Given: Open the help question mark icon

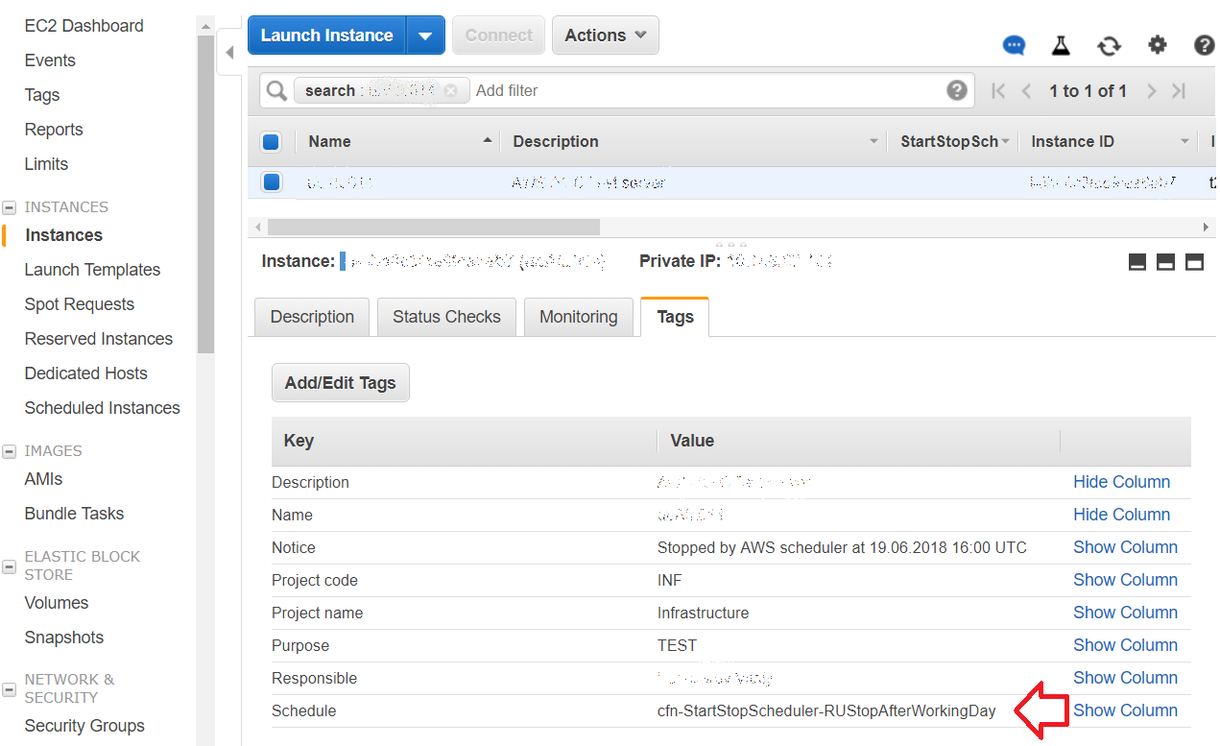Looking at the screenshot, I should click(x=1205, y=45).
